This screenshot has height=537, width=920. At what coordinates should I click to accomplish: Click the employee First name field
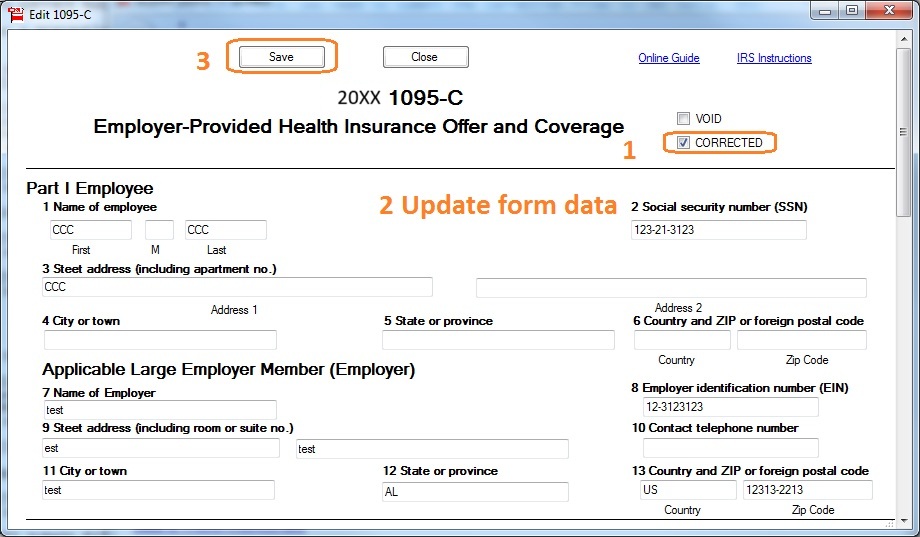pos(90,230)
